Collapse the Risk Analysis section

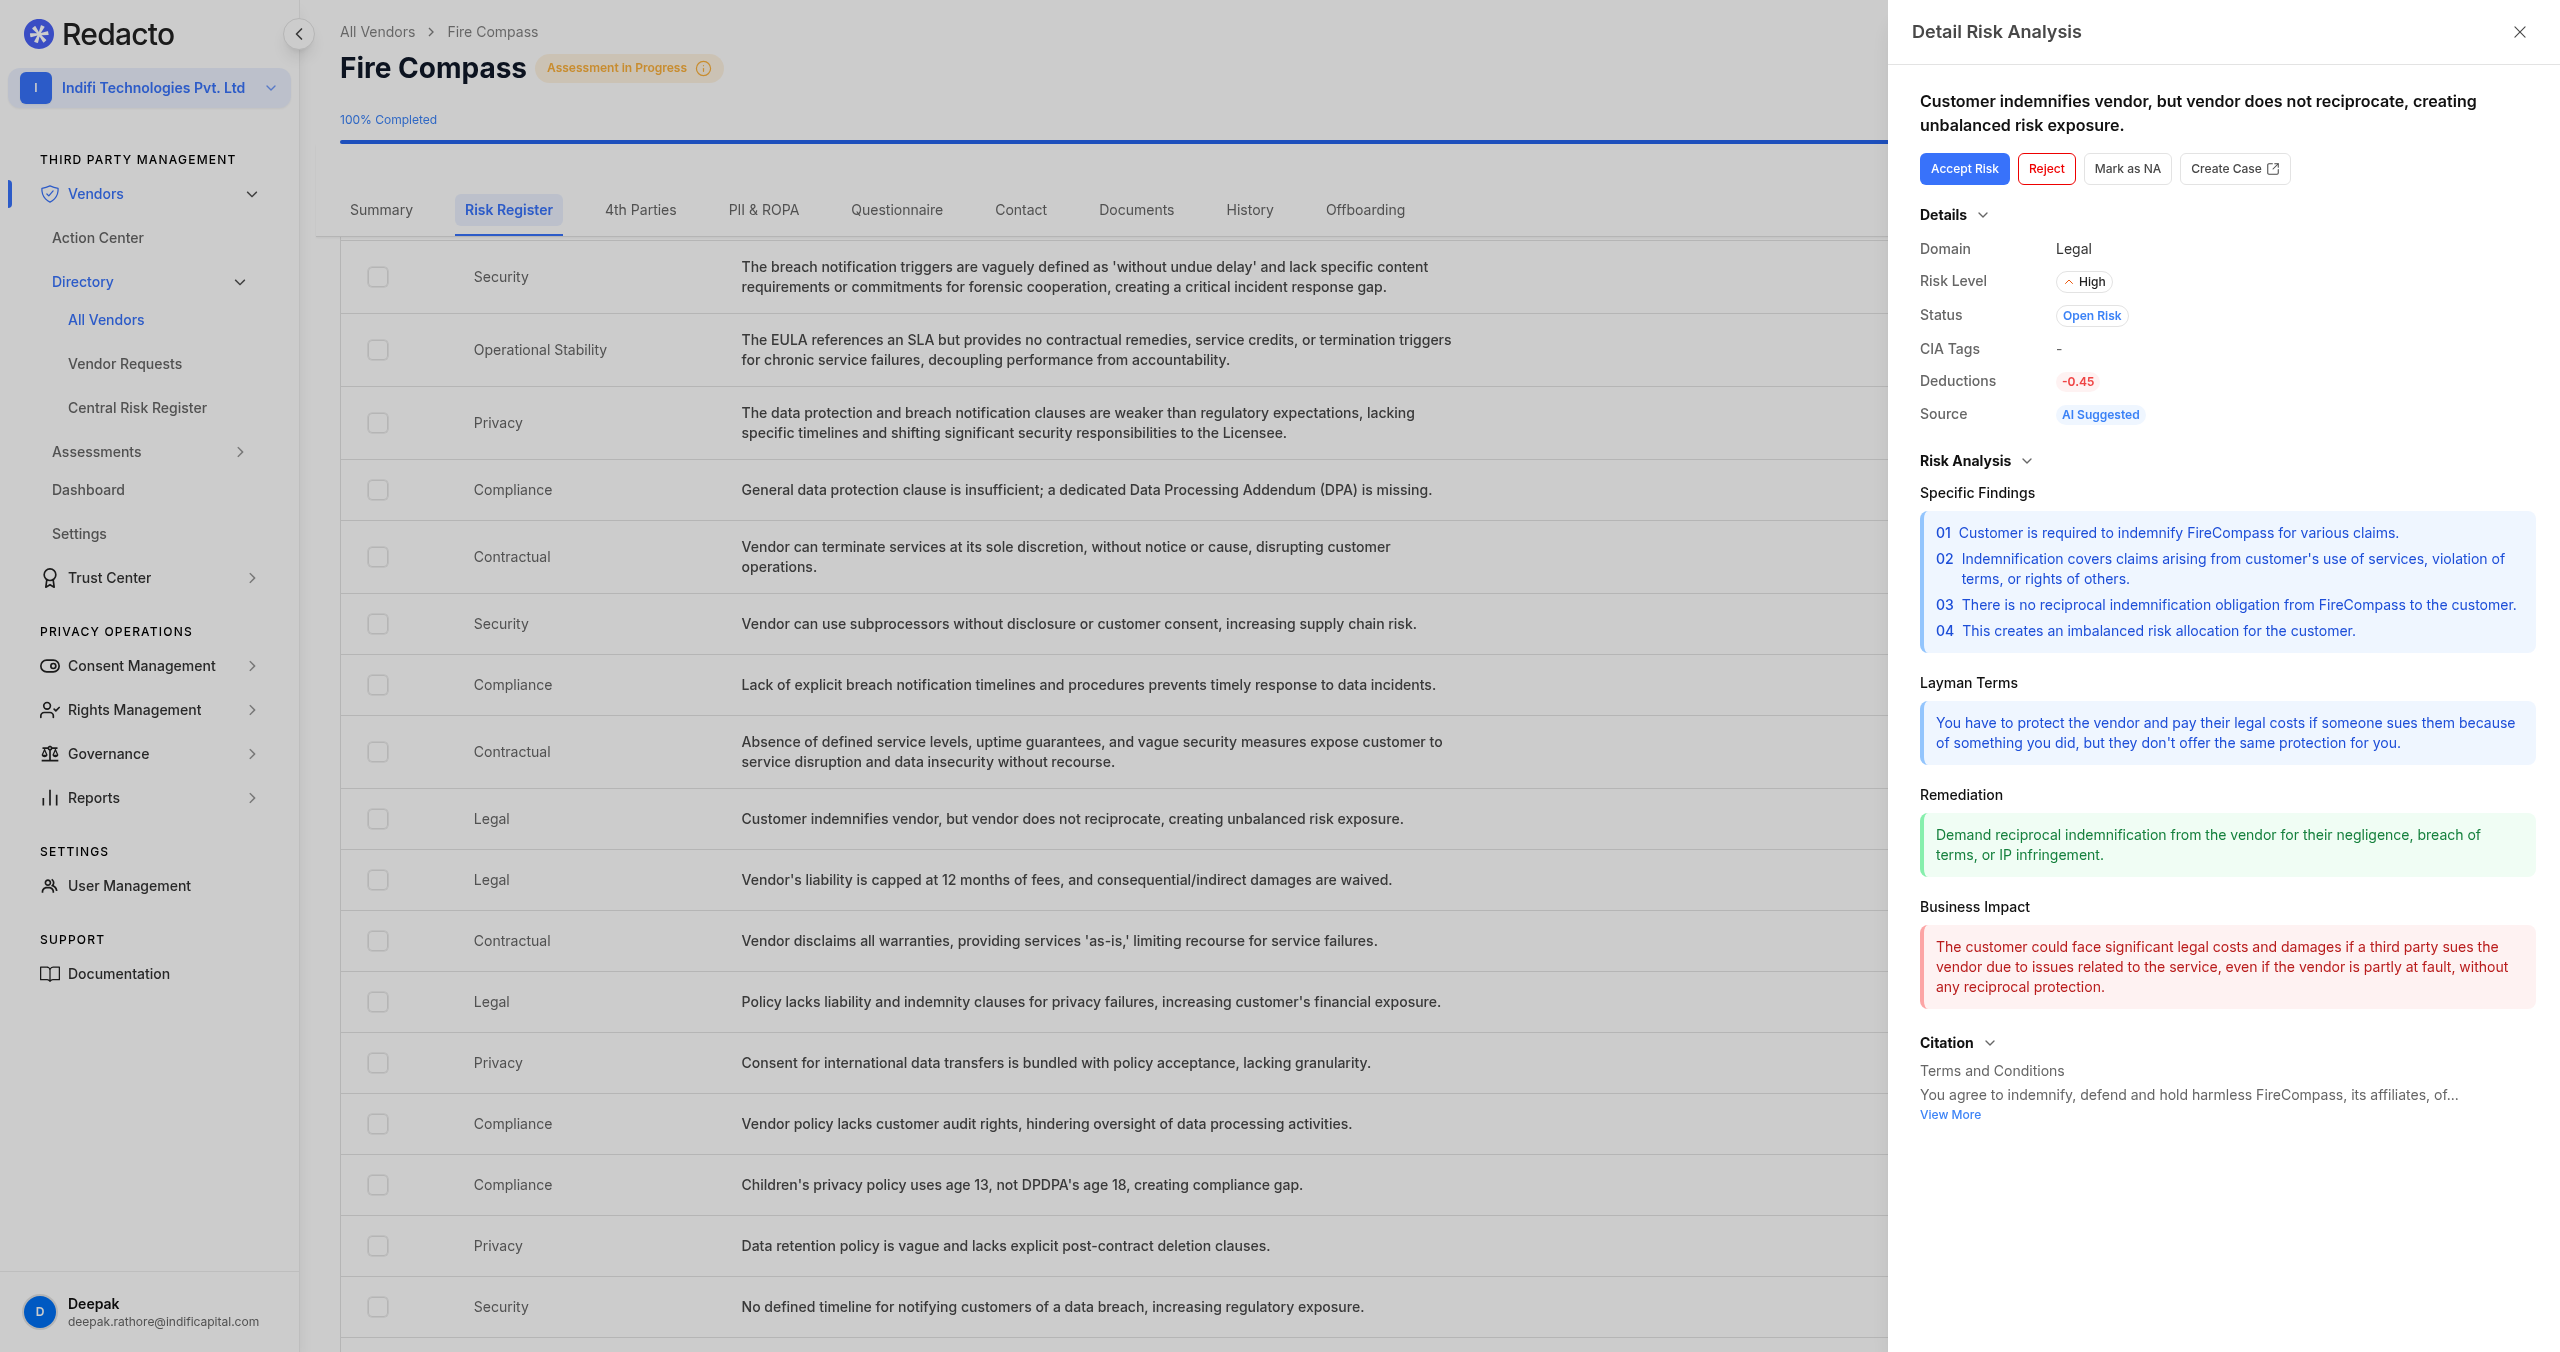pos(2026,461)
